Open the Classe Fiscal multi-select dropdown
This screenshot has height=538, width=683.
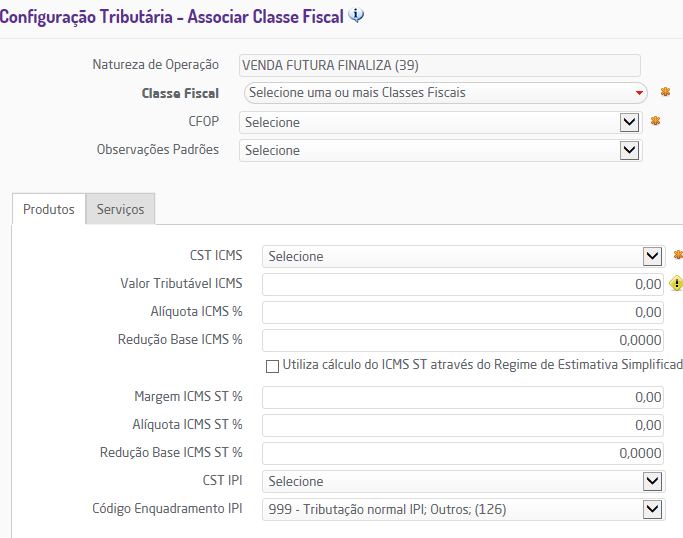click(x=445, y=93)
